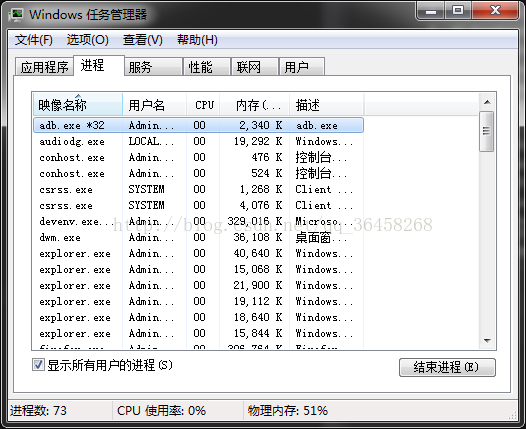This screenshot has height=429, width=526.
Task: Click the 进程数: 73 status entry
Action: point(38,411)
